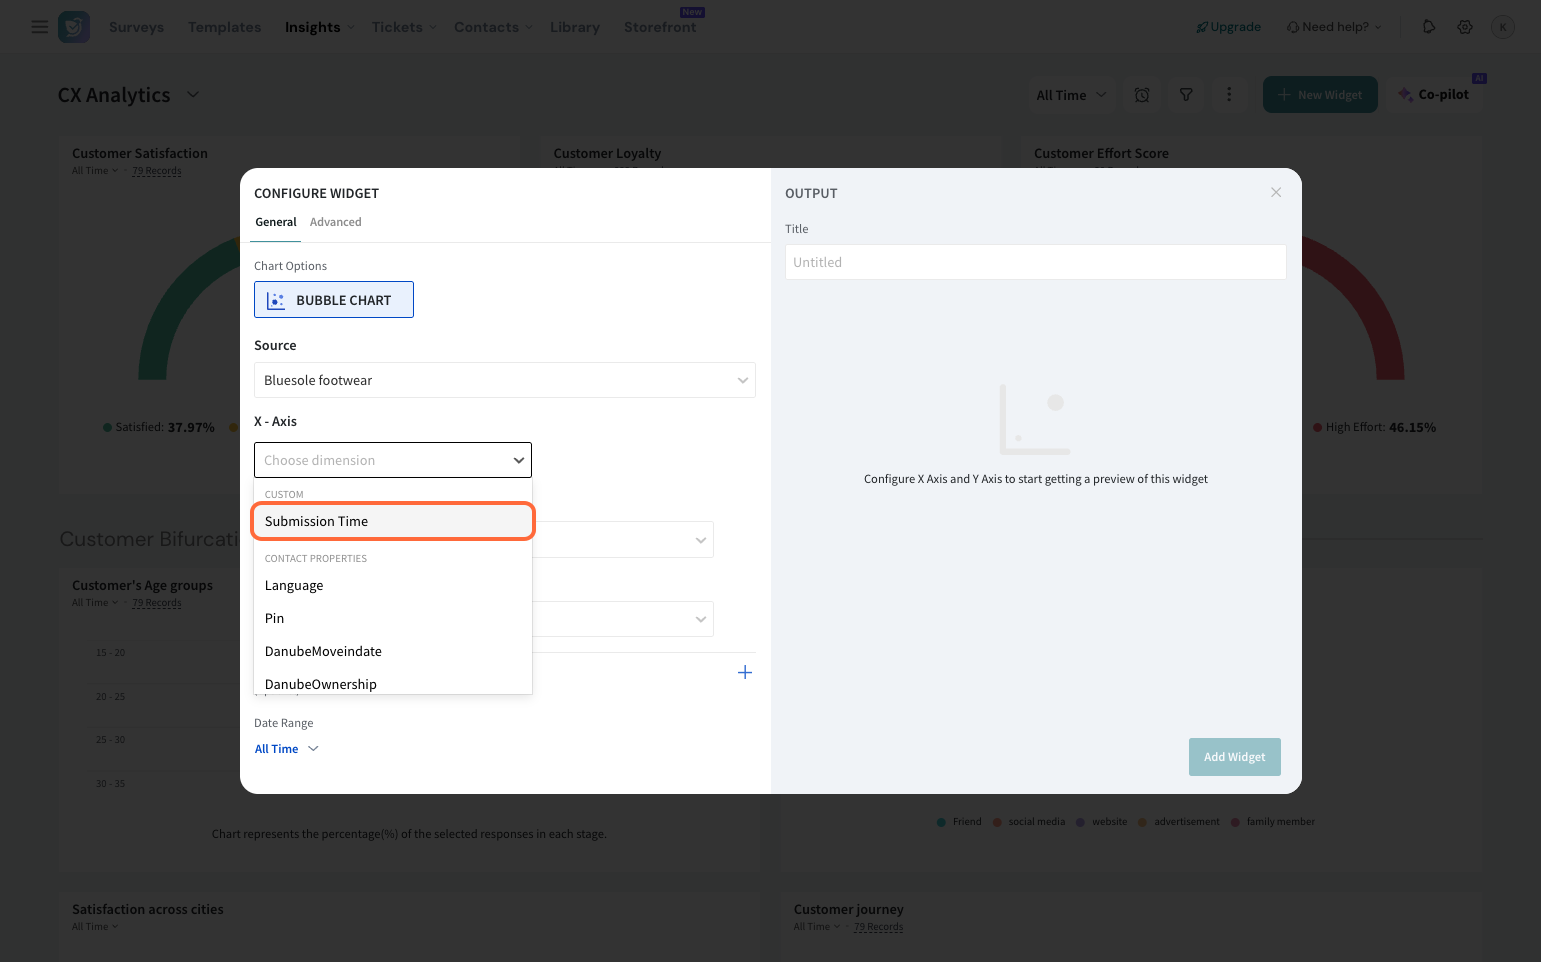Click the SurveySparrow logo icon
Viewport: 1541px width, 962px height.
click(x=74, y=27)
